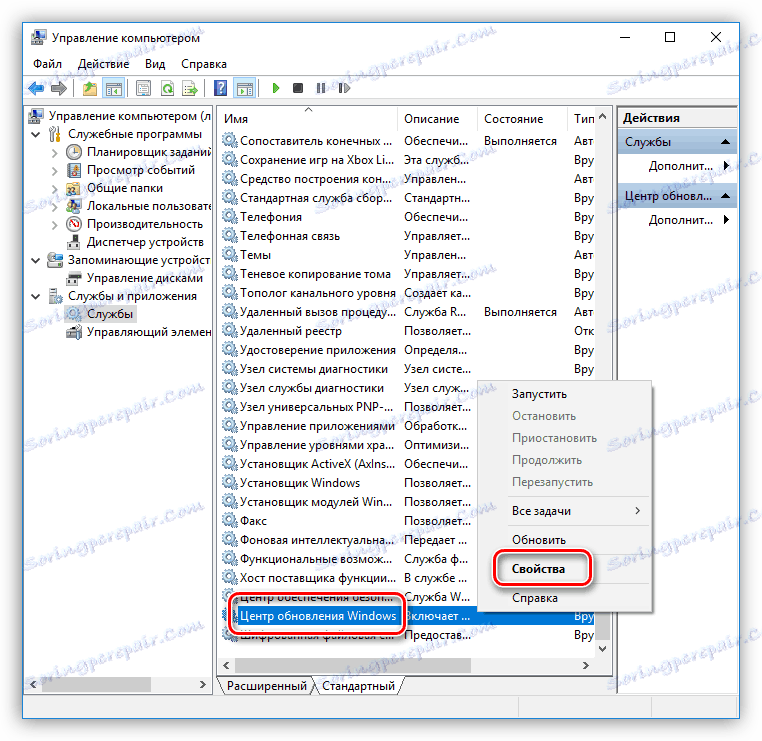Click the services list scroll up arrow
Image resolution: width=762 pixels, height=741 pixels.
[603, 116]
